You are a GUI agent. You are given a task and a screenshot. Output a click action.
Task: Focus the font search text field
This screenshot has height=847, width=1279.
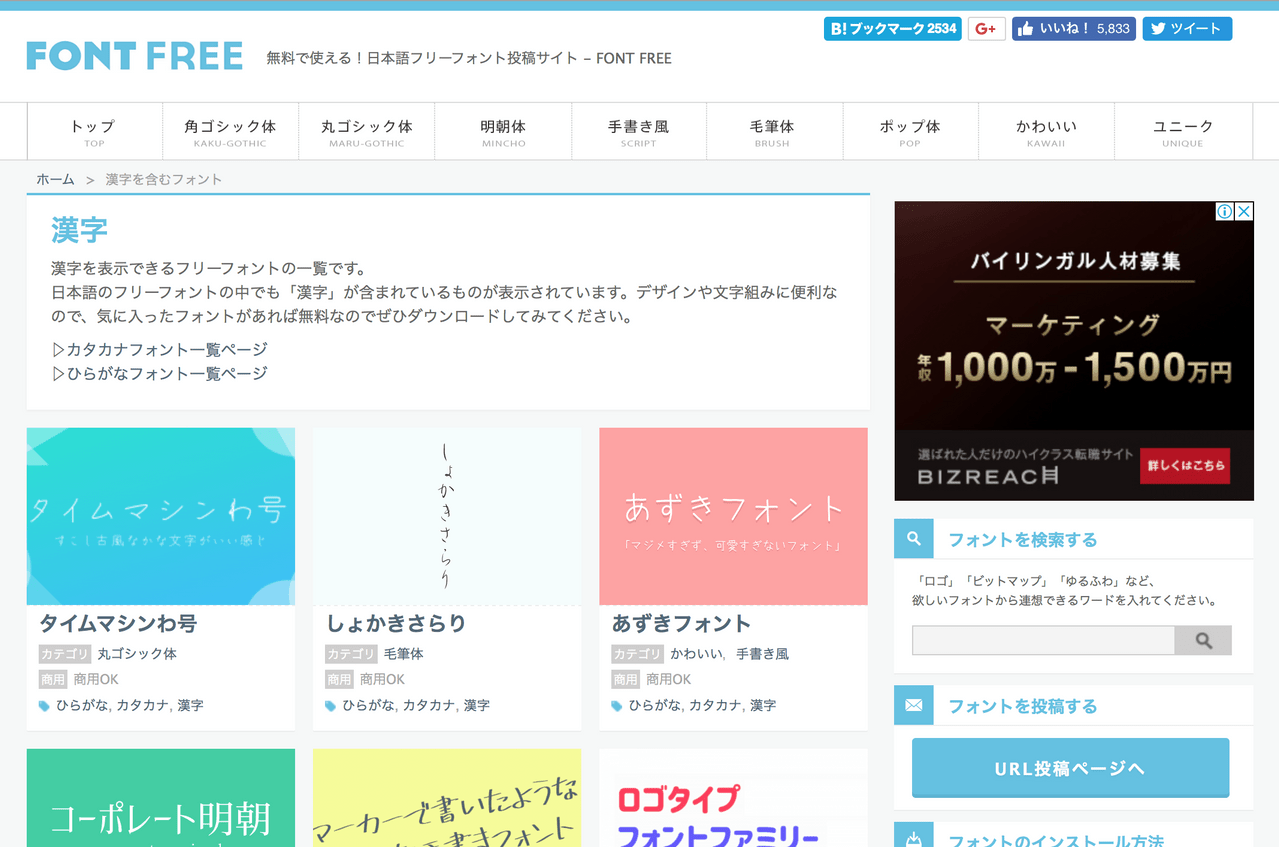(1043, 641)
